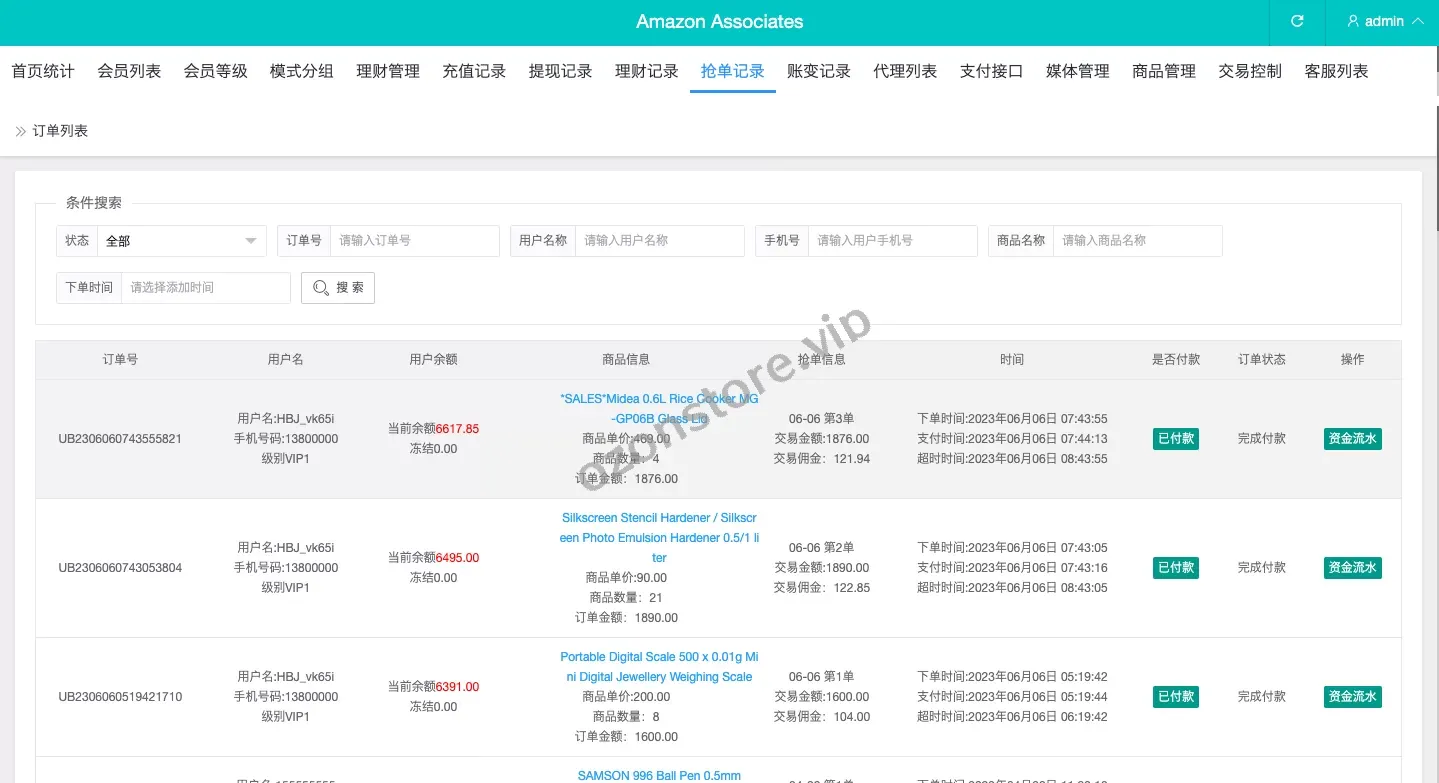Screen dimensions: 1439x783
Task: Switch to the 首页统计 tab
Action: pyautogui.click(x=43, y=71)
